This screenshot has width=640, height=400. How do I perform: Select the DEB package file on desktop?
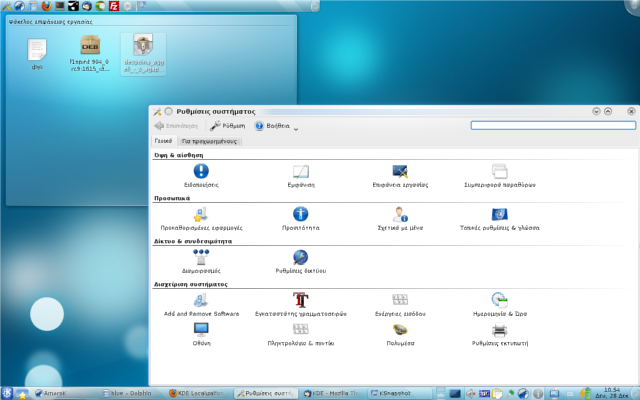pos(90,53)
